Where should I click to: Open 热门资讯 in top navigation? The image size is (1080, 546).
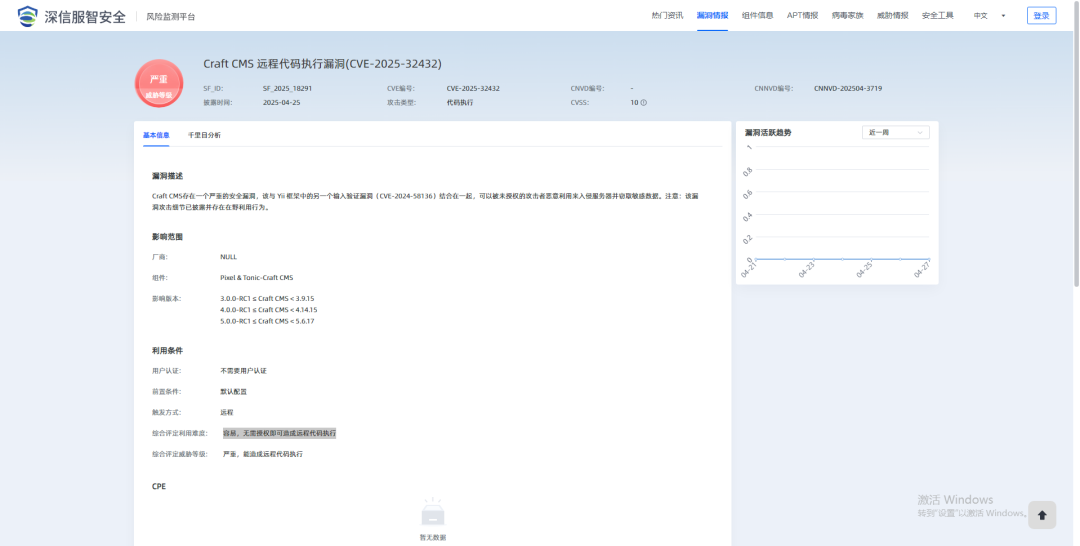coord(667,15)
